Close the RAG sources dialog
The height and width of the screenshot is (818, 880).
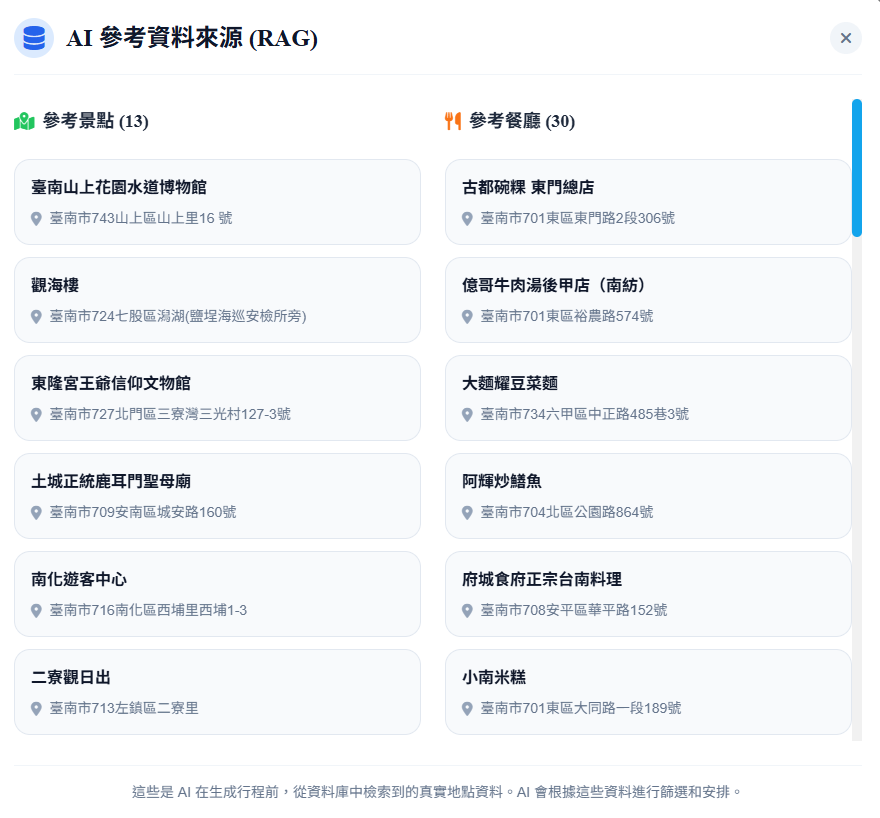click(845, 38)
